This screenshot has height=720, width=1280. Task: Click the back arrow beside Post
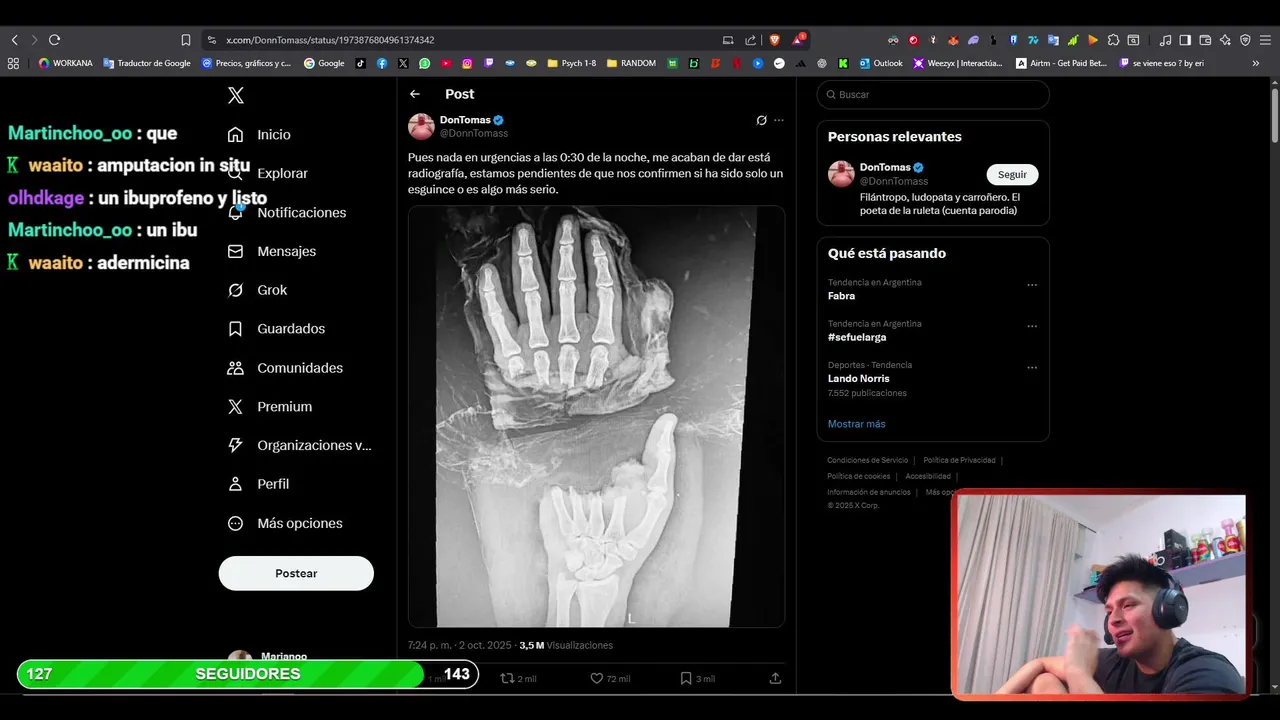[x=415, y=94]
